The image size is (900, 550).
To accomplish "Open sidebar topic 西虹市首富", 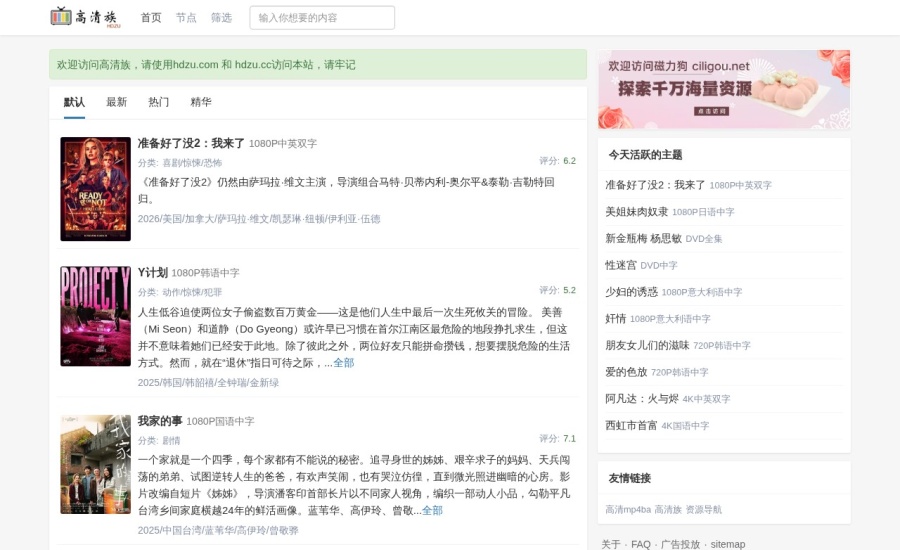I will pos(631,425).
